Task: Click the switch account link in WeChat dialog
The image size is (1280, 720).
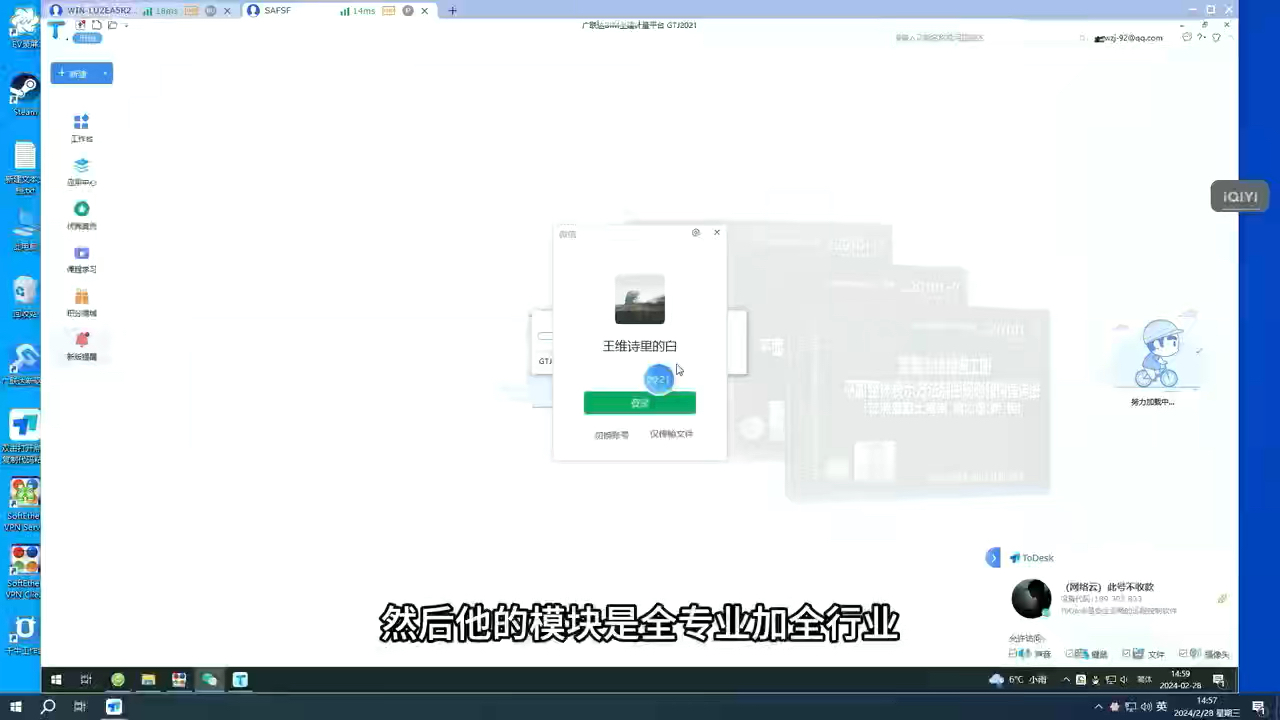Action: [x=612, y=435]
